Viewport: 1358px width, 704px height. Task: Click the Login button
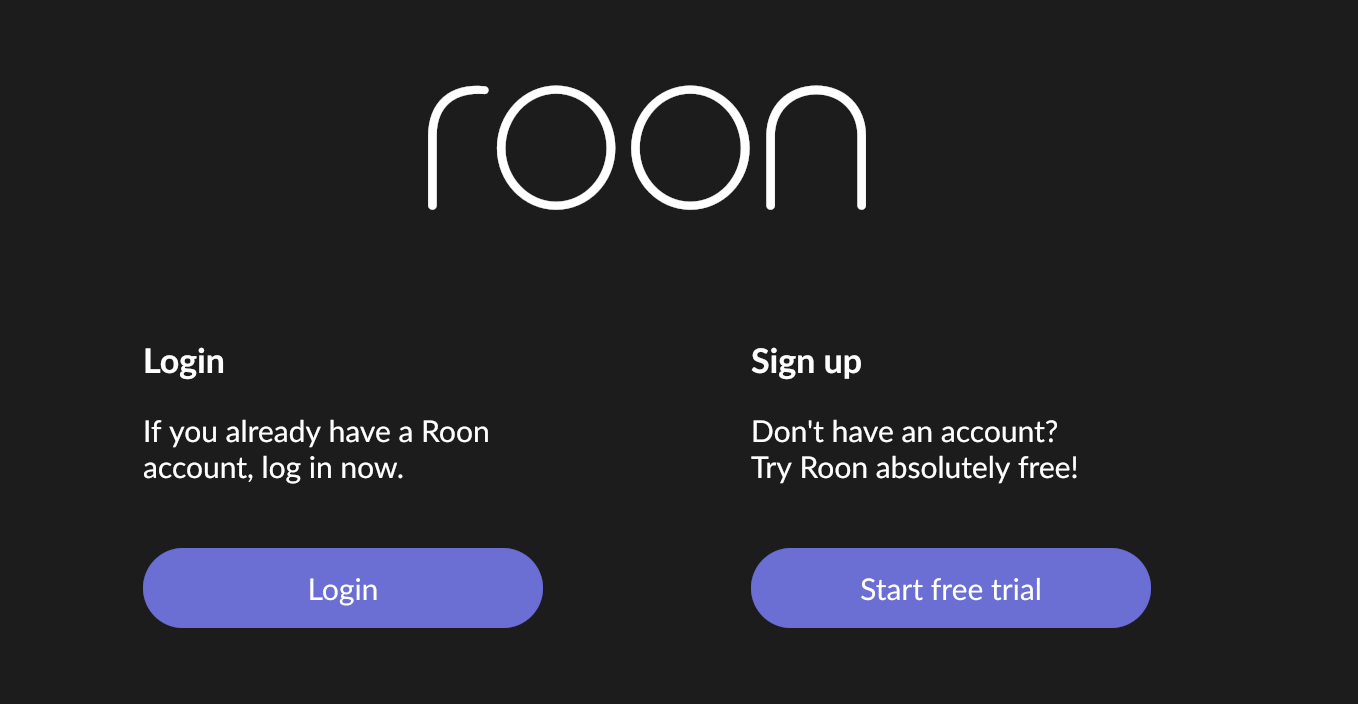pyautogui.click(x=342, y=589)
